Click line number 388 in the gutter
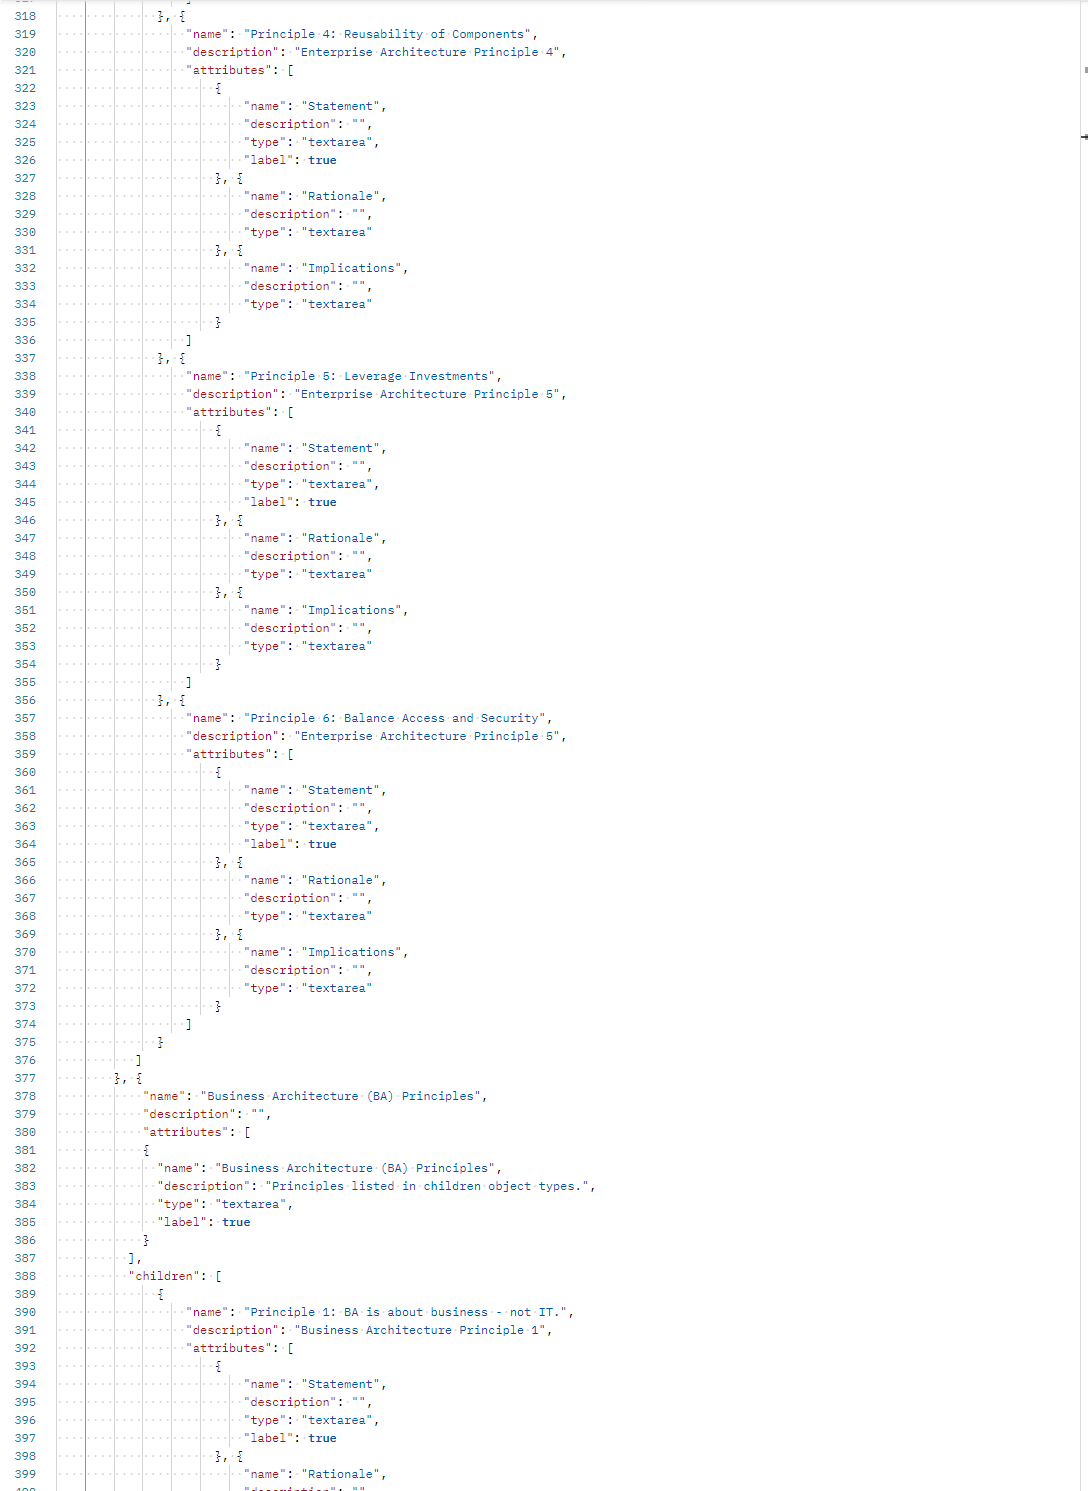 pos(25,1276)
